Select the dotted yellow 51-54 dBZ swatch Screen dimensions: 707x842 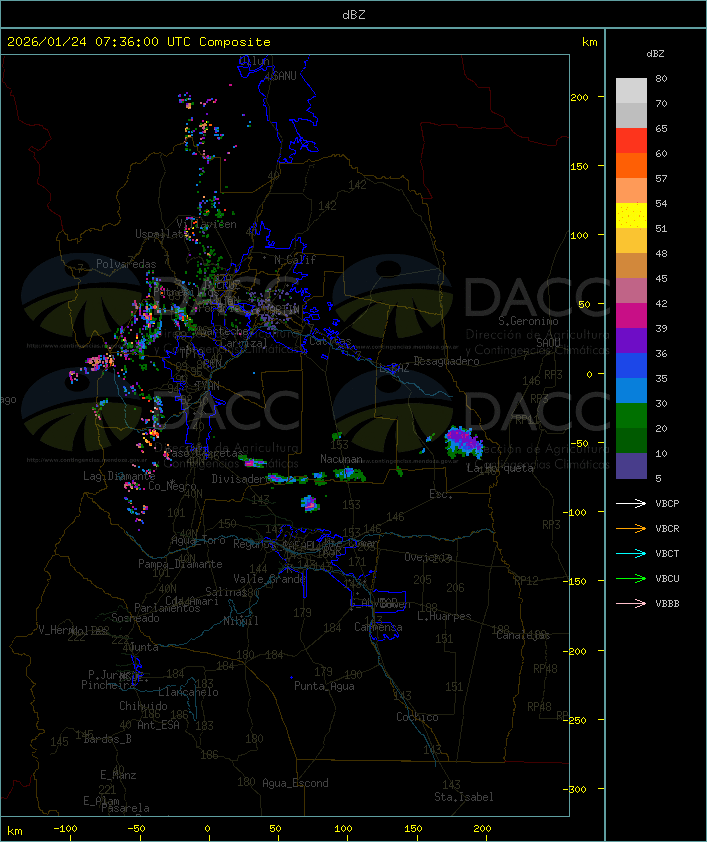[x=631, y=216]
